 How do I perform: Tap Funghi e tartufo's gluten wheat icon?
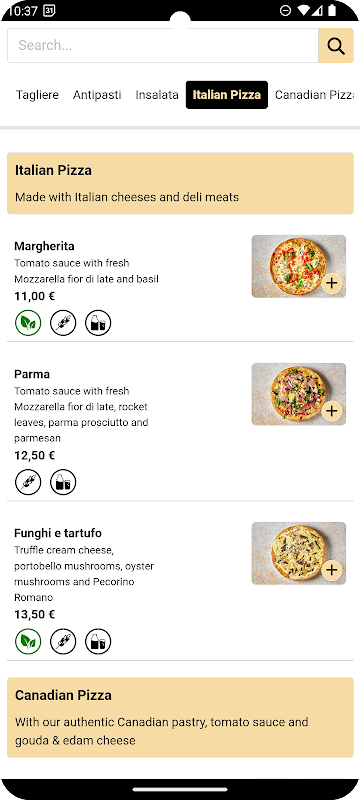[x=63, y=641]
